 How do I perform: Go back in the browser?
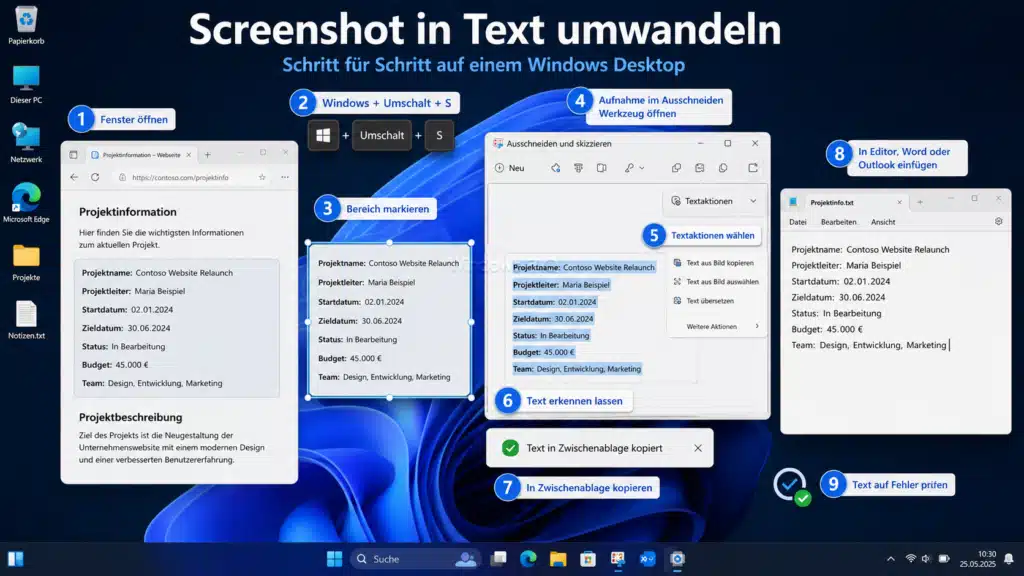[x=74, y=177]
